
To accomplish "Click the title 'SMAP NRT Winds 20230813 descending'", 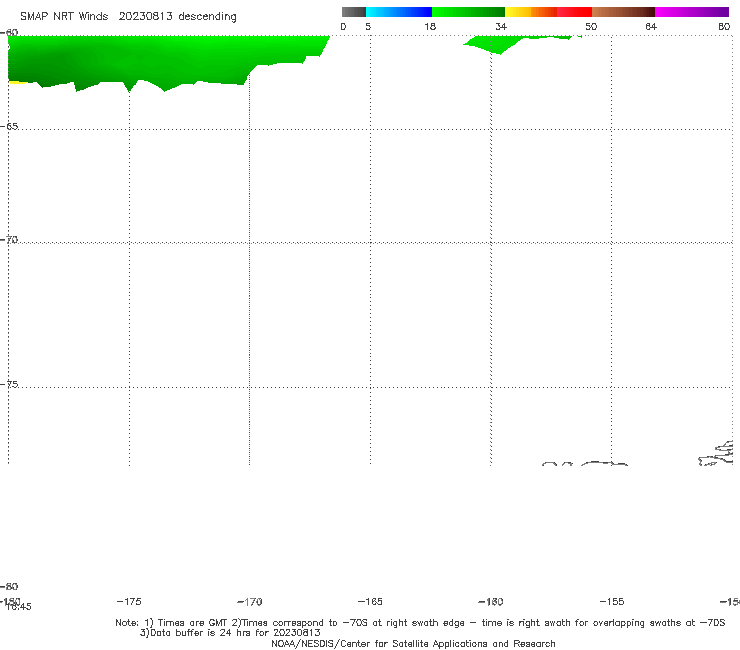I will coord(128,17).
